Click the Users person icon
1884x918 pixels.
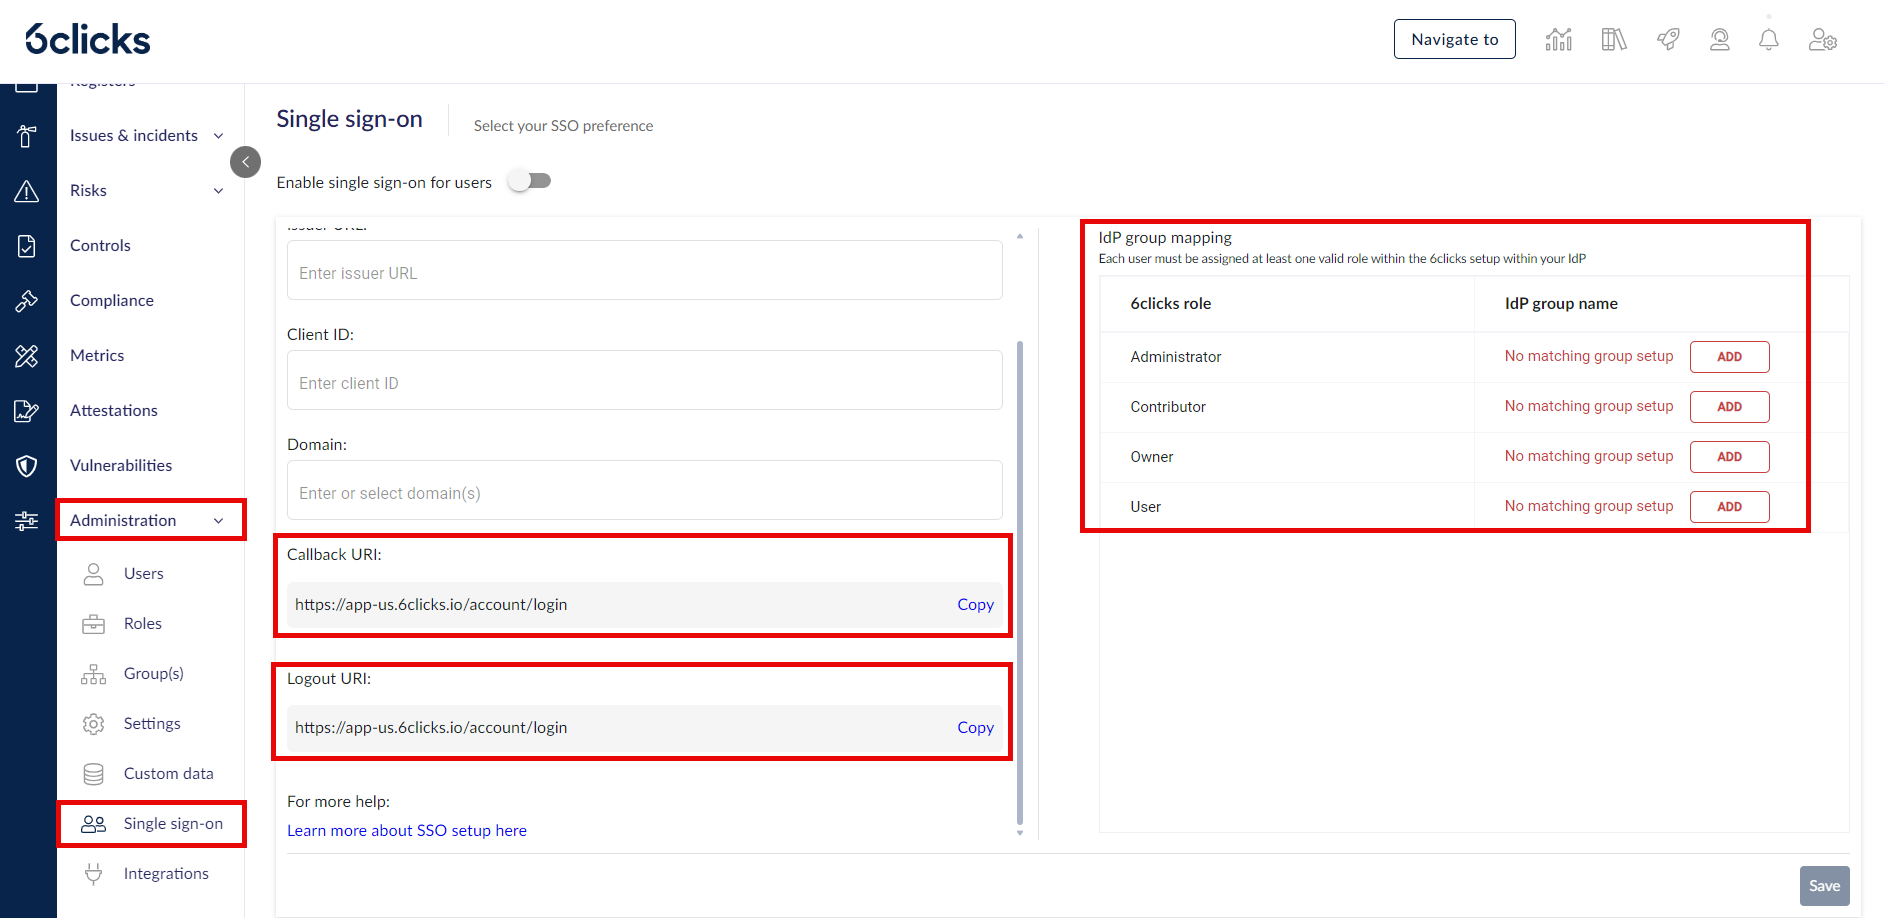(93, 574)
